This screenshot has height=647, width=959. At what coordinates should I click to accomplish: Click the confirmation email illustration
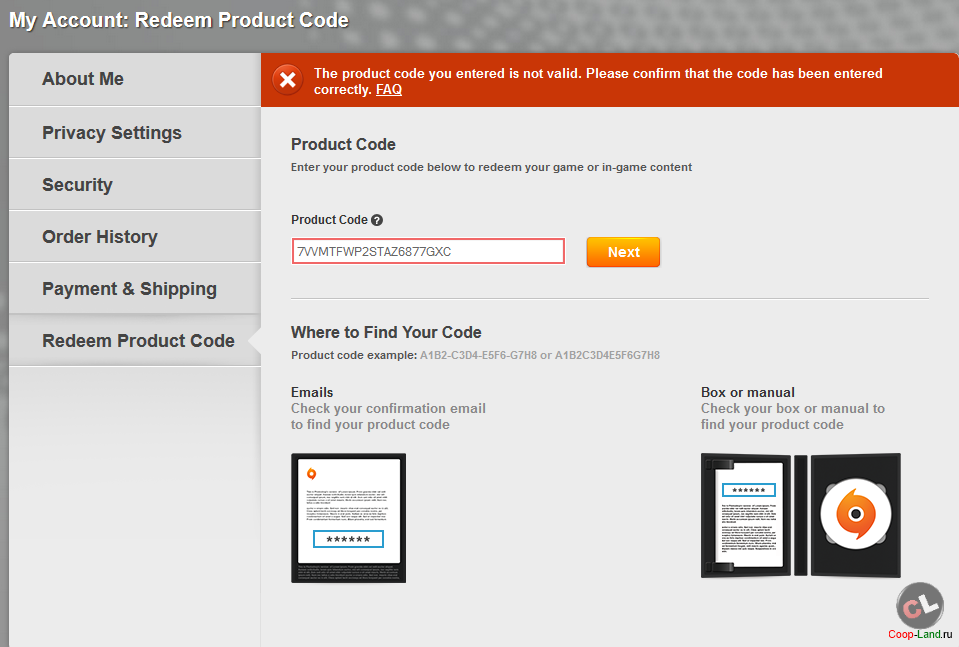point(349,518)
